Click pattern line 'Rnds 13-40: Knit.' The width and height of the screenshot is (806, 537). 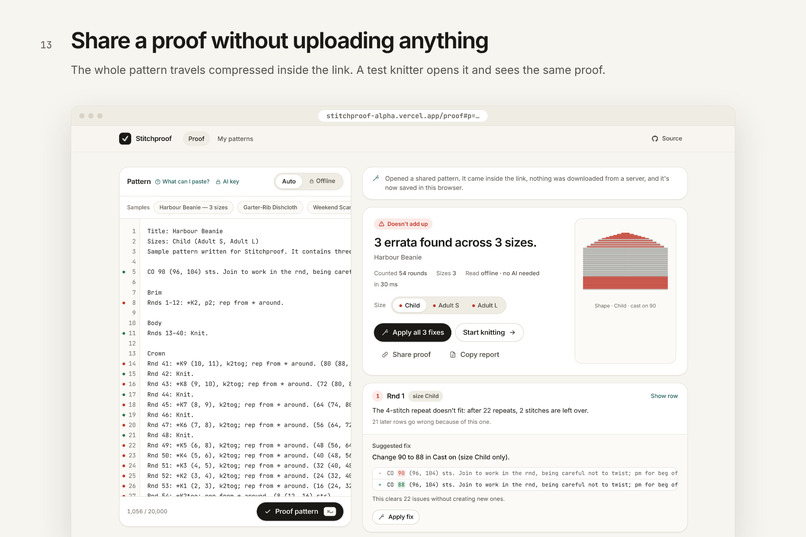177,334
